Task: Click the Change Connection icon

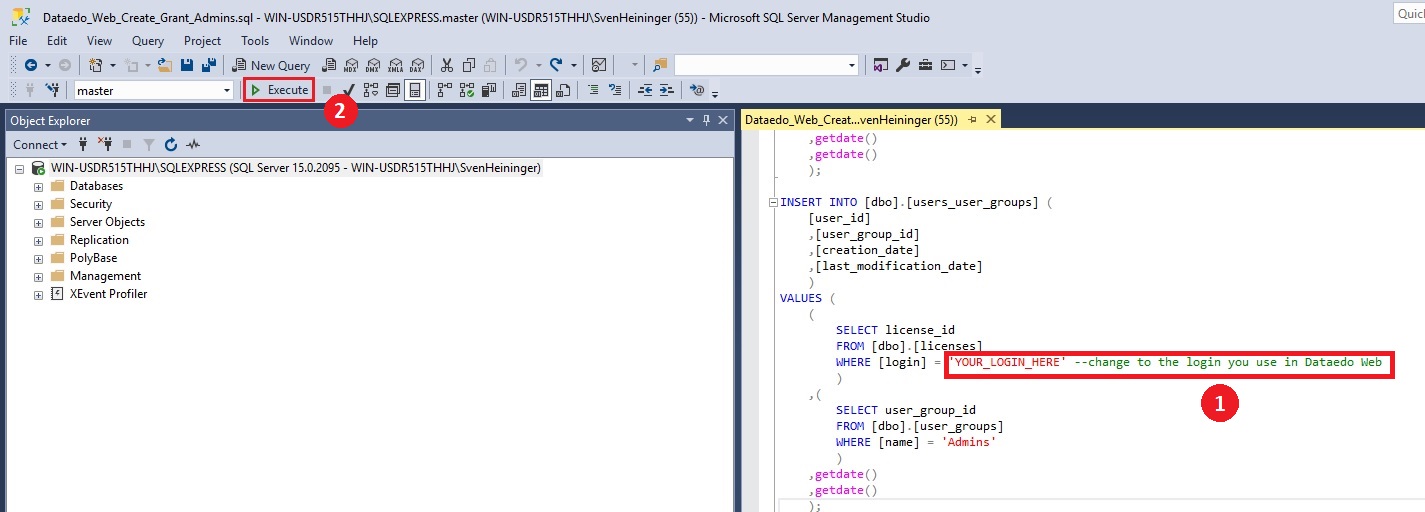Action: [54, 90]
